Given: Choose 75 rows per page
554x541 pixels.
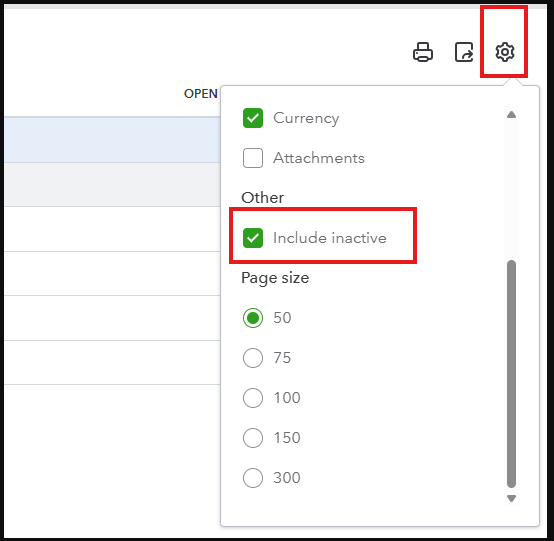Looking at the screenshot, I should click(253, 358).
